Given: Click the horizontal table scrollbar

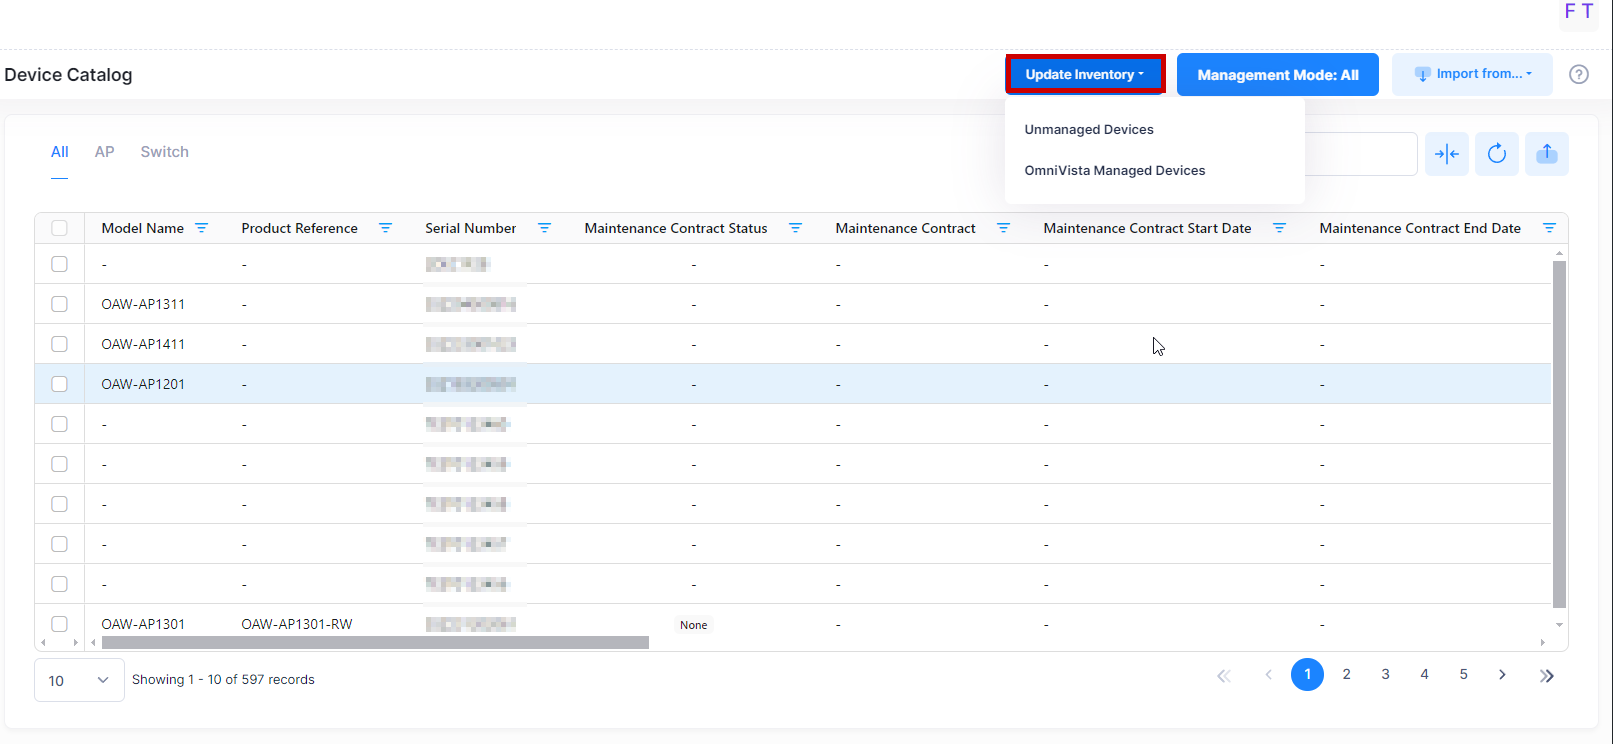Looking at the screenshot, I should point(375,643).
